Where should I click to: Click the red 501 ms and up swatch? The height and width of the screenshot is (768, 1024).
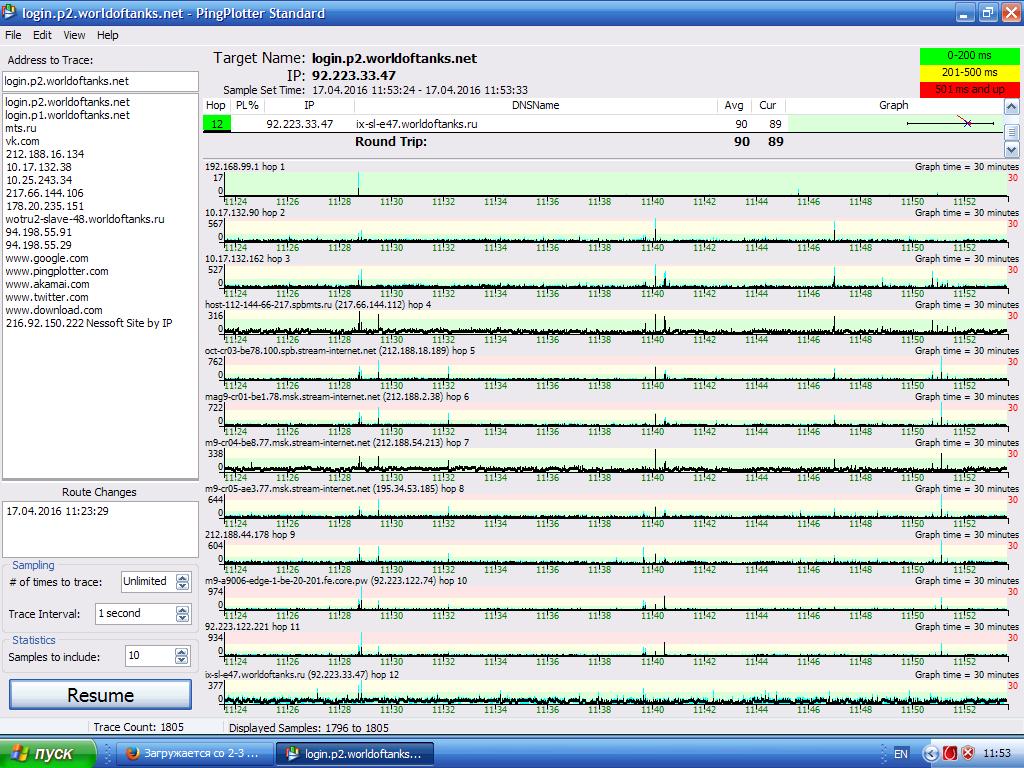pos(969,90)
